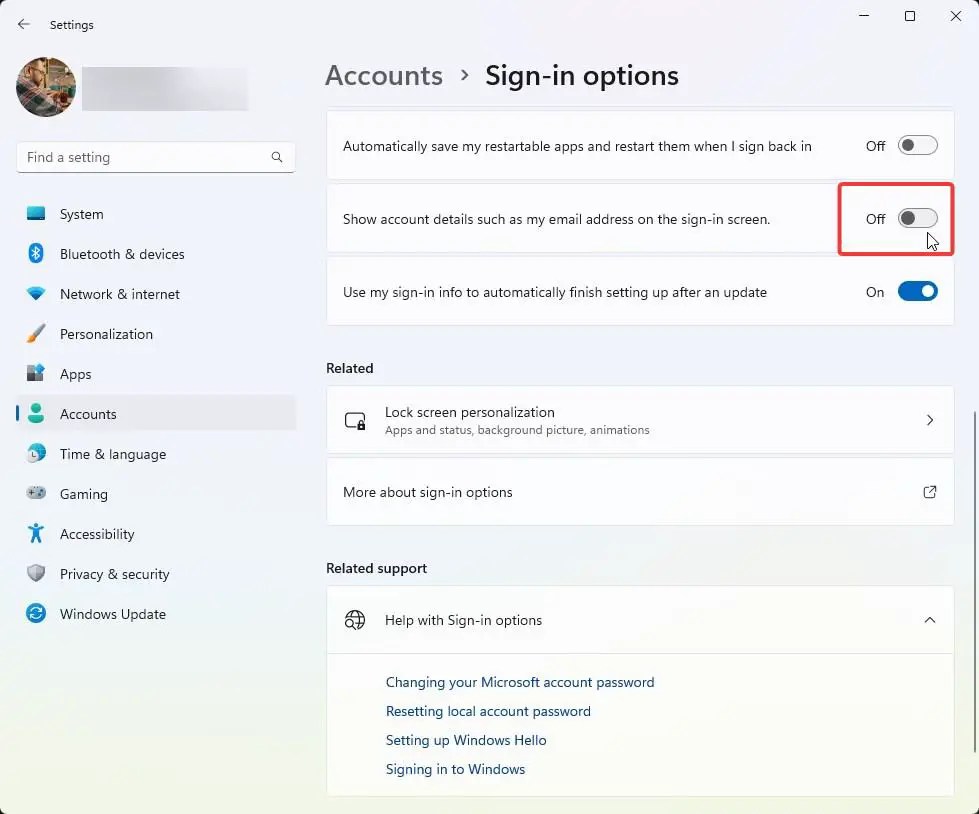Collapse Help with Sign-in options section
Viewport: 979px width, 814px height.
click(x=930, y=620)
